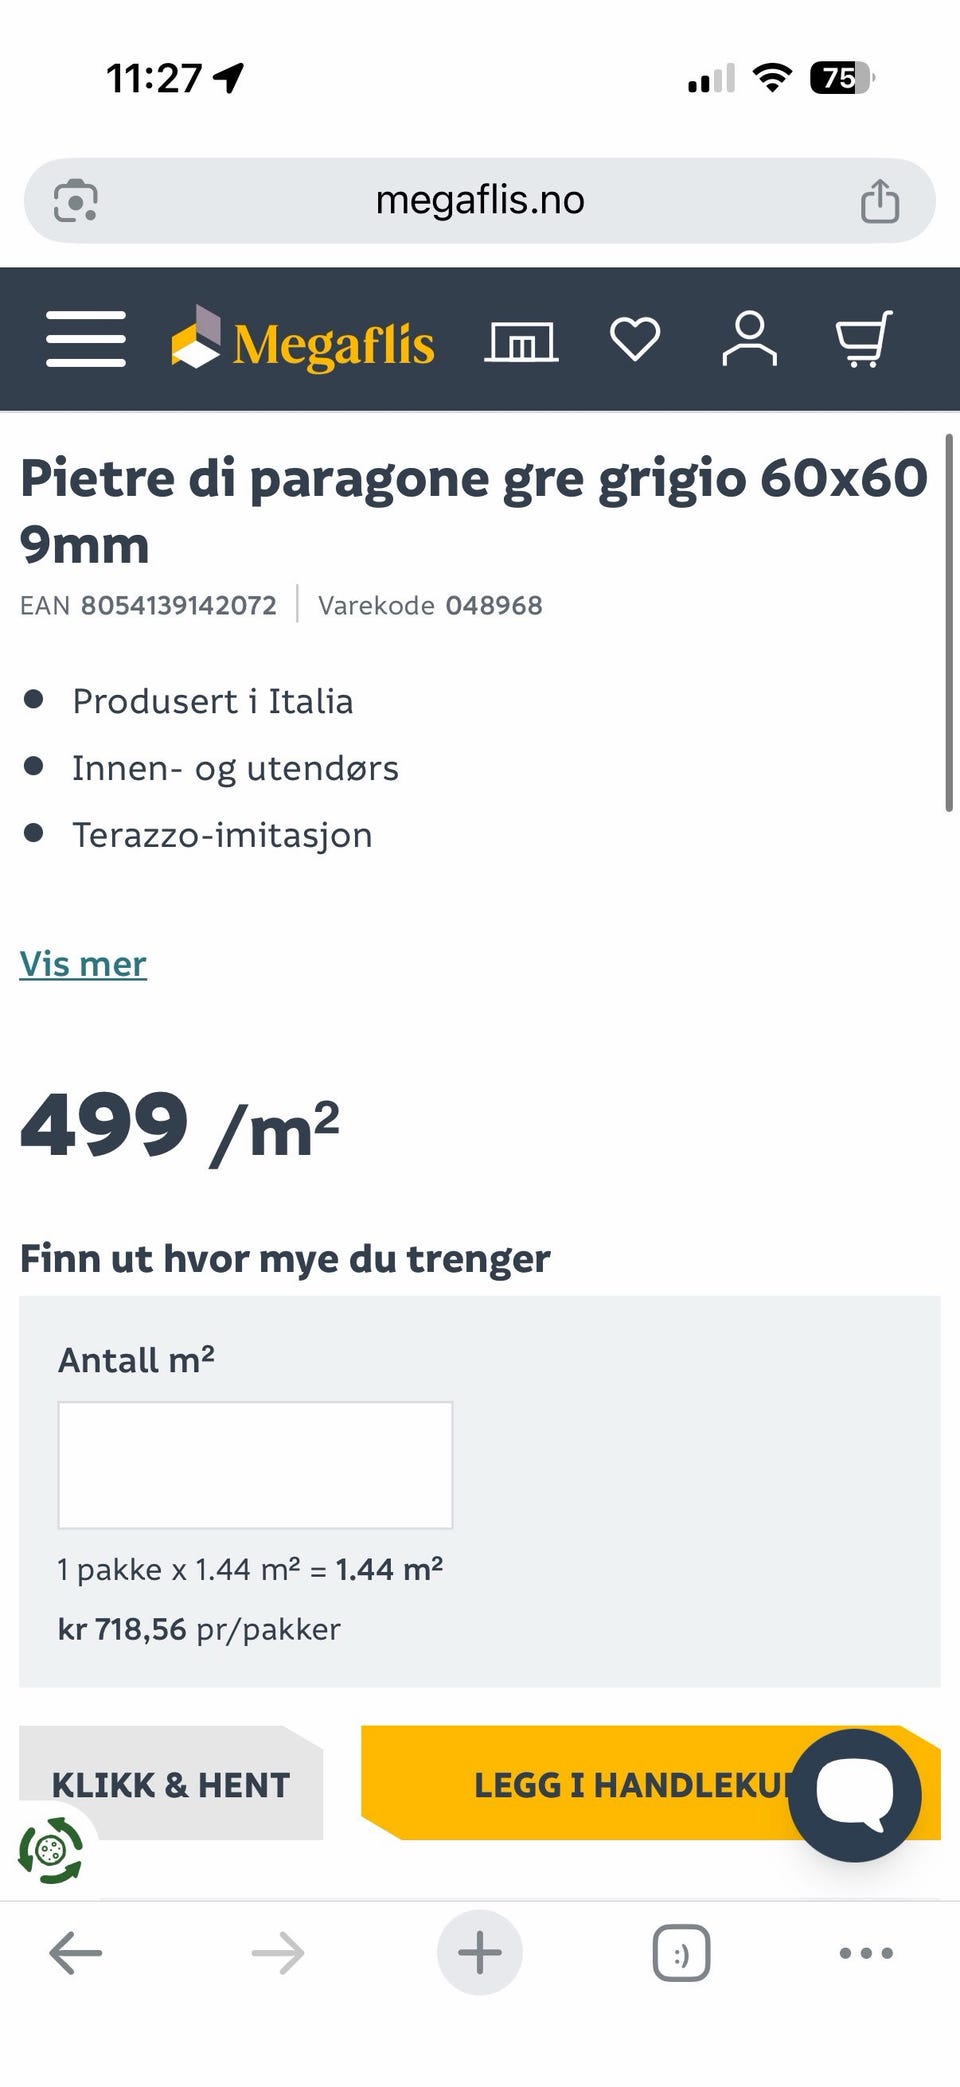Open a new tab with the plus button
960x2087 pixels.
pyautogui.click(x=480, y=1952)
